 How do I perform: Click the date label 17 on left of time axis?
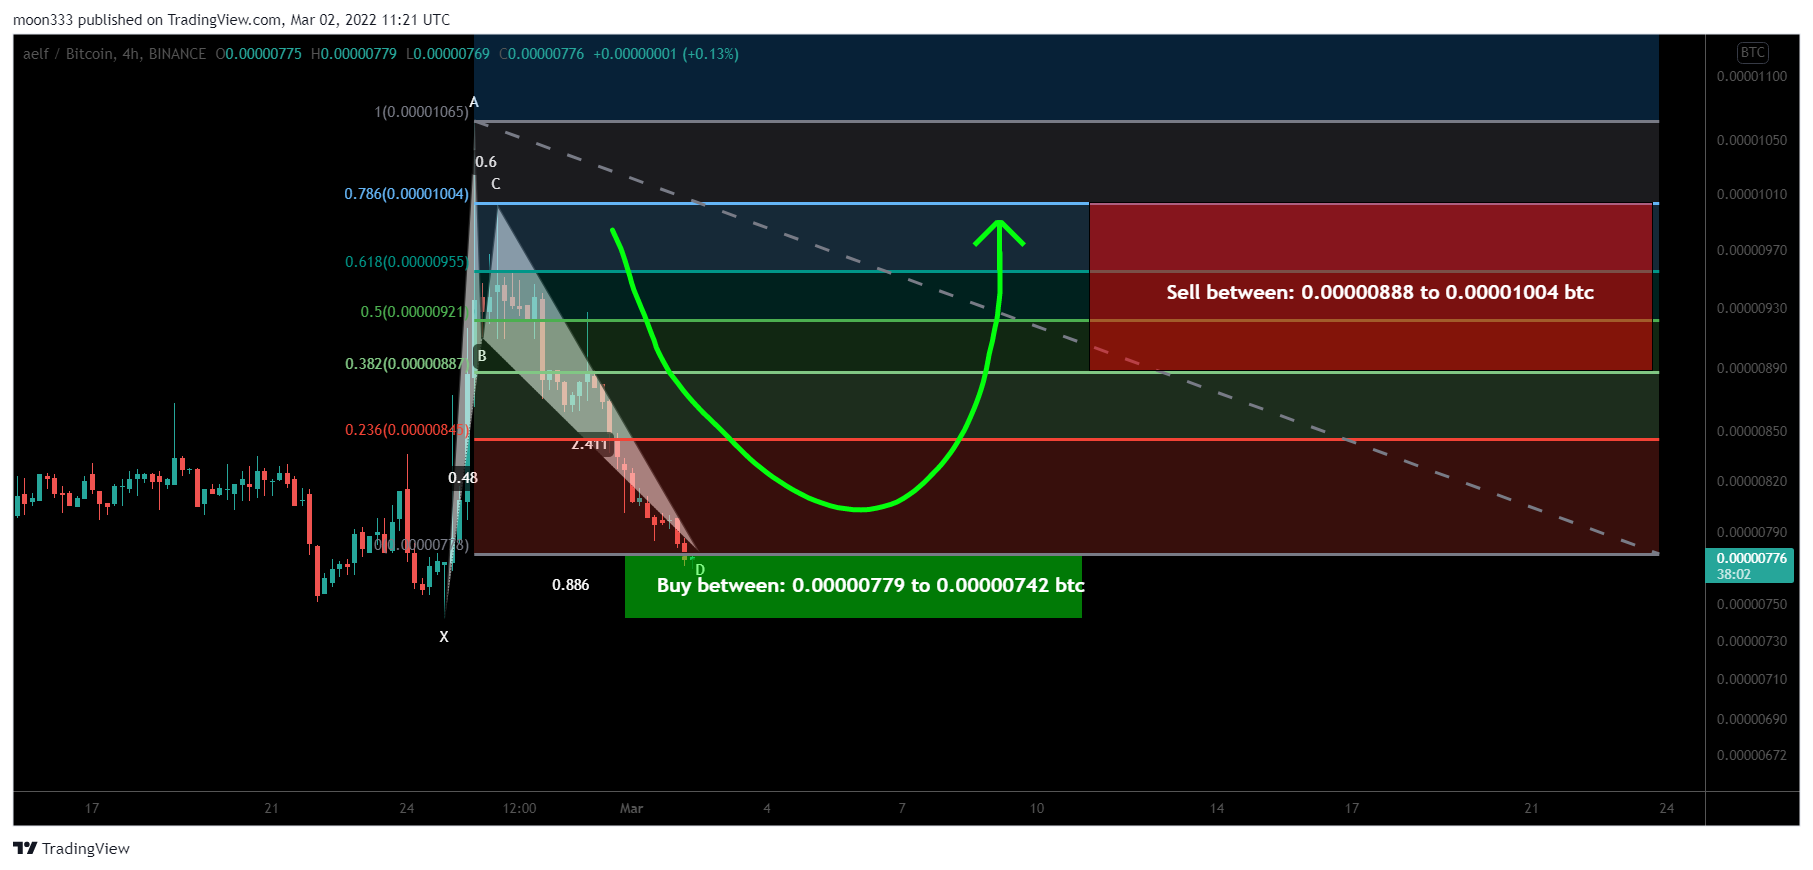[x=92, y=808]
